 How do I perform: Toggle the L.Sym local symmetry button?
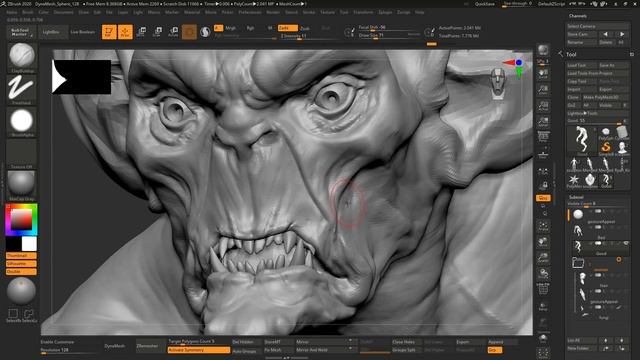pos(543,171)
